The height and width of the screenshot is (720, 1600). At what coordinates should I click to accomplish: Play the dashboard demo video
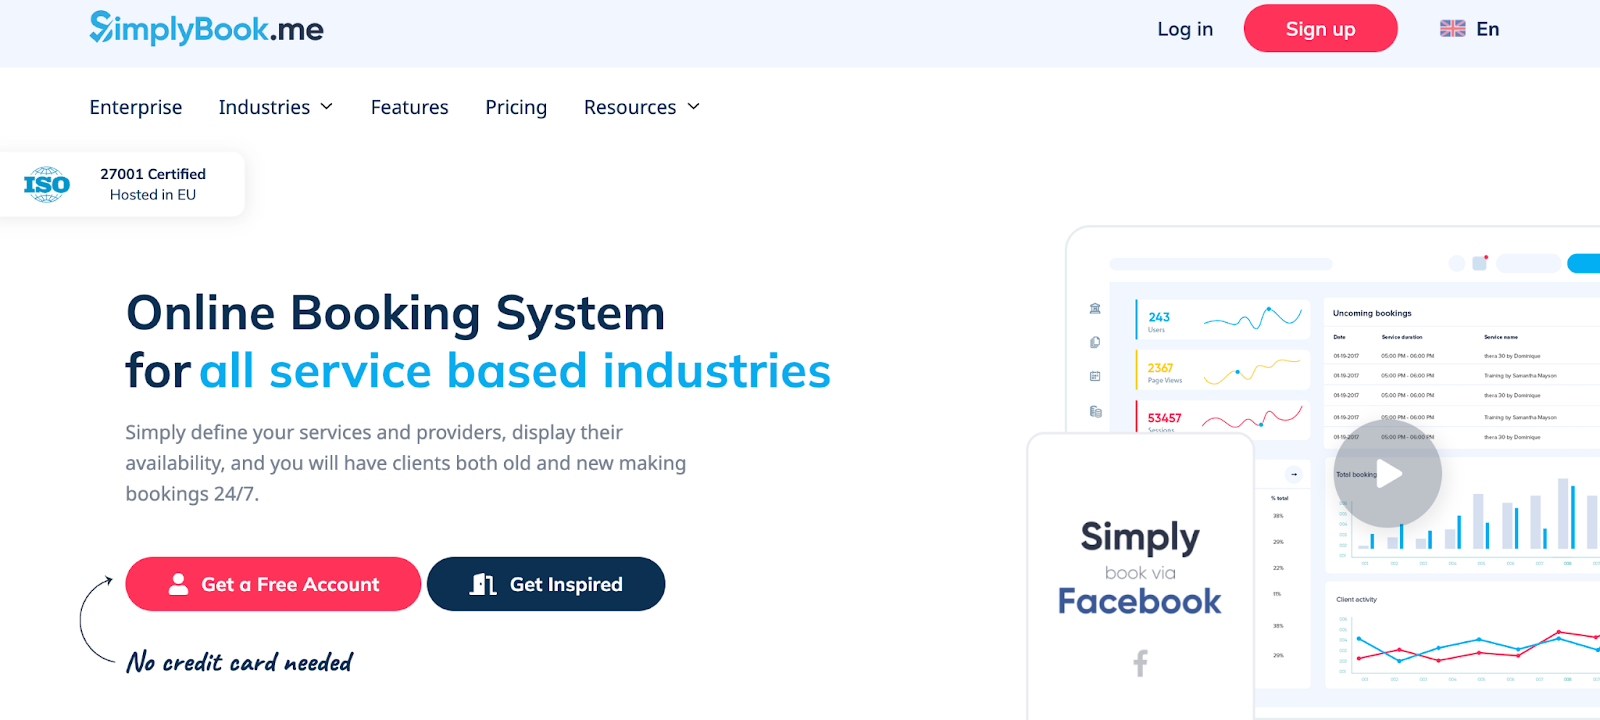point(1388,474)
